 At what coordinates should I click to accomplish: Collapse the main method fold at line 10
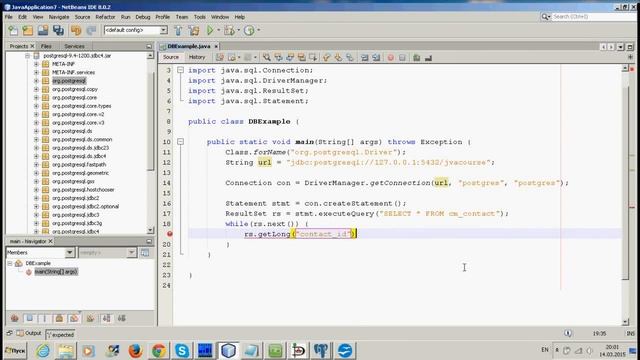pyautogui.click(x=180, y=142)
